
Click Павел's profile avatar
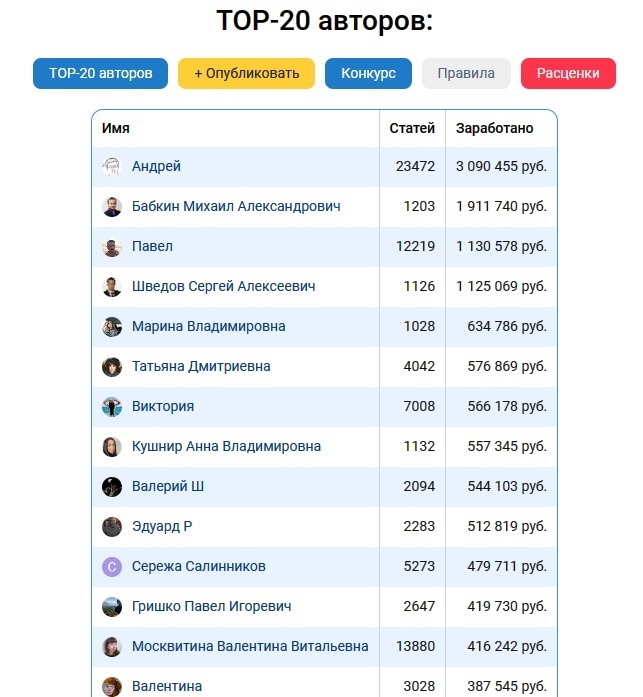pos(112,247)
